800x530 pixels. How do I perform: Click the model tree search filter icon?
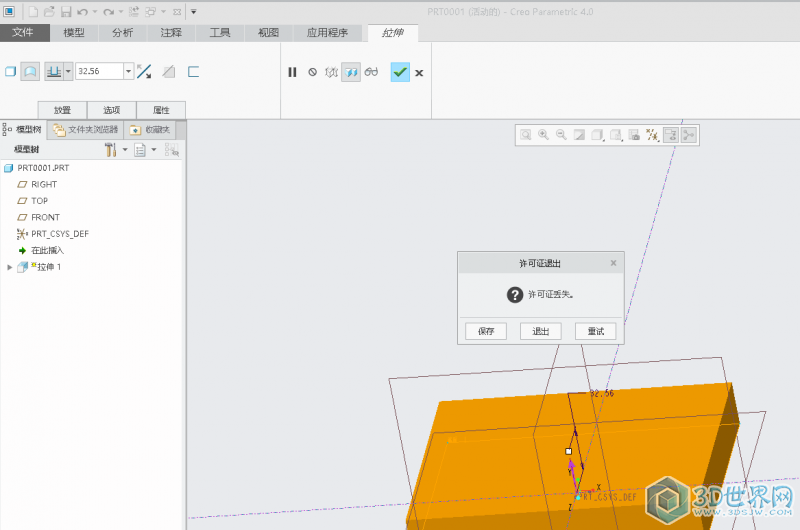[172, 150]
